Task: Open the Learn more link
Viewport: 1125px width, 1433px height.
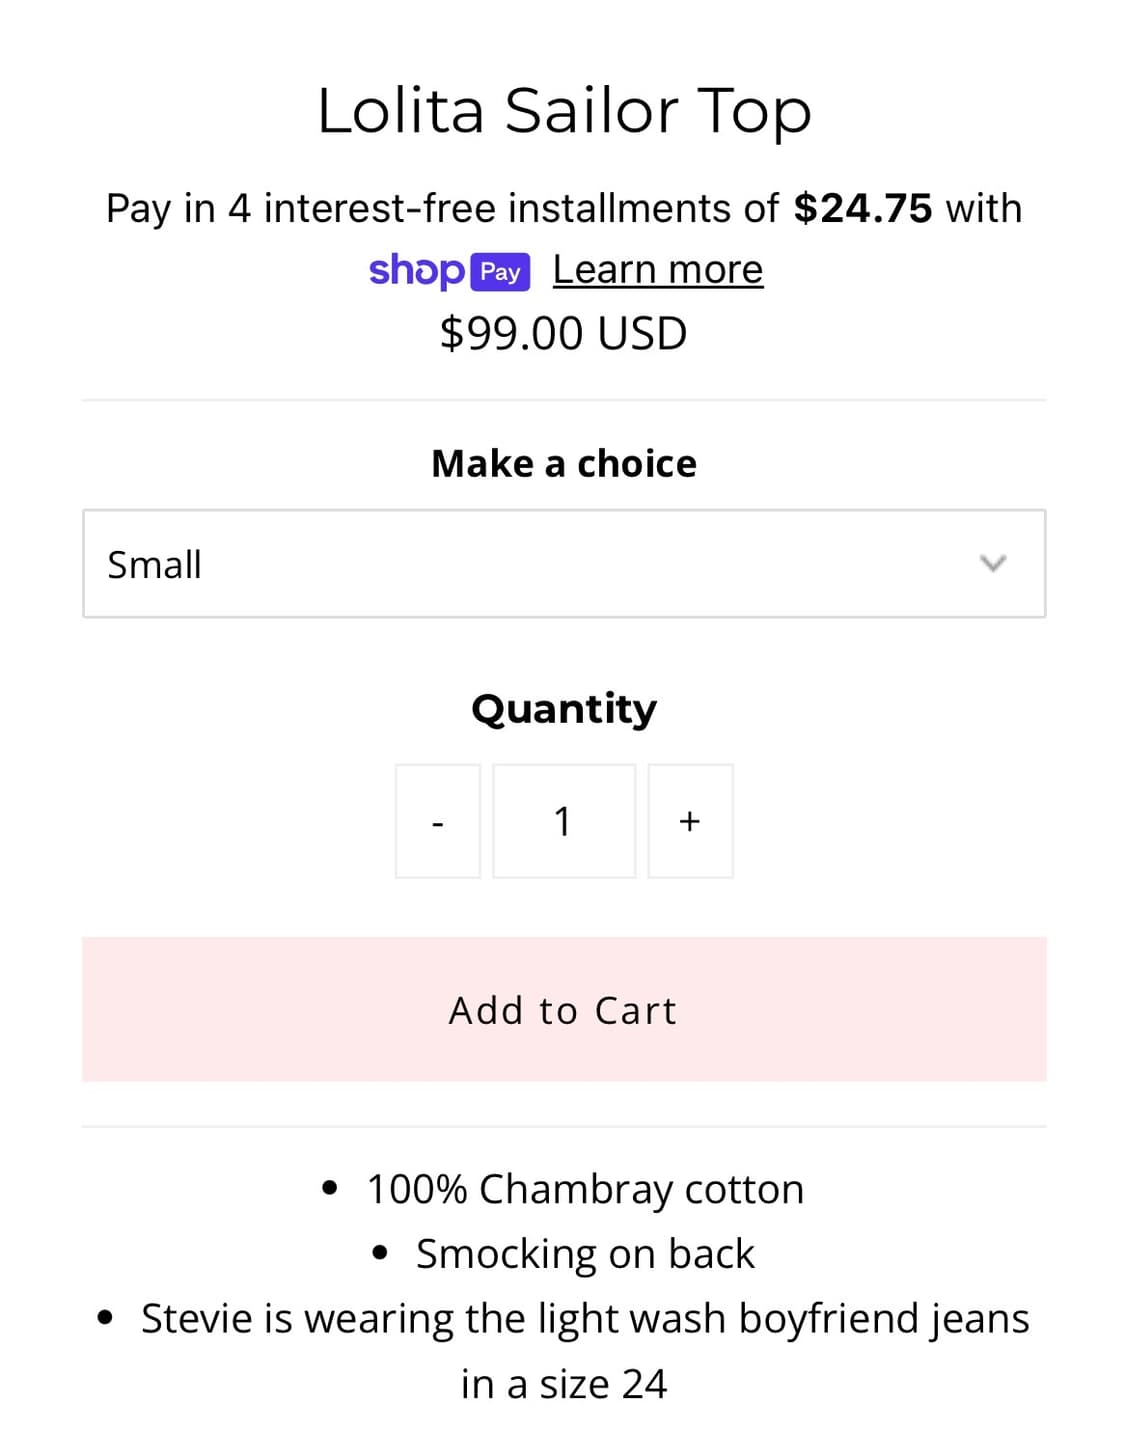Action: click(657, 270)
